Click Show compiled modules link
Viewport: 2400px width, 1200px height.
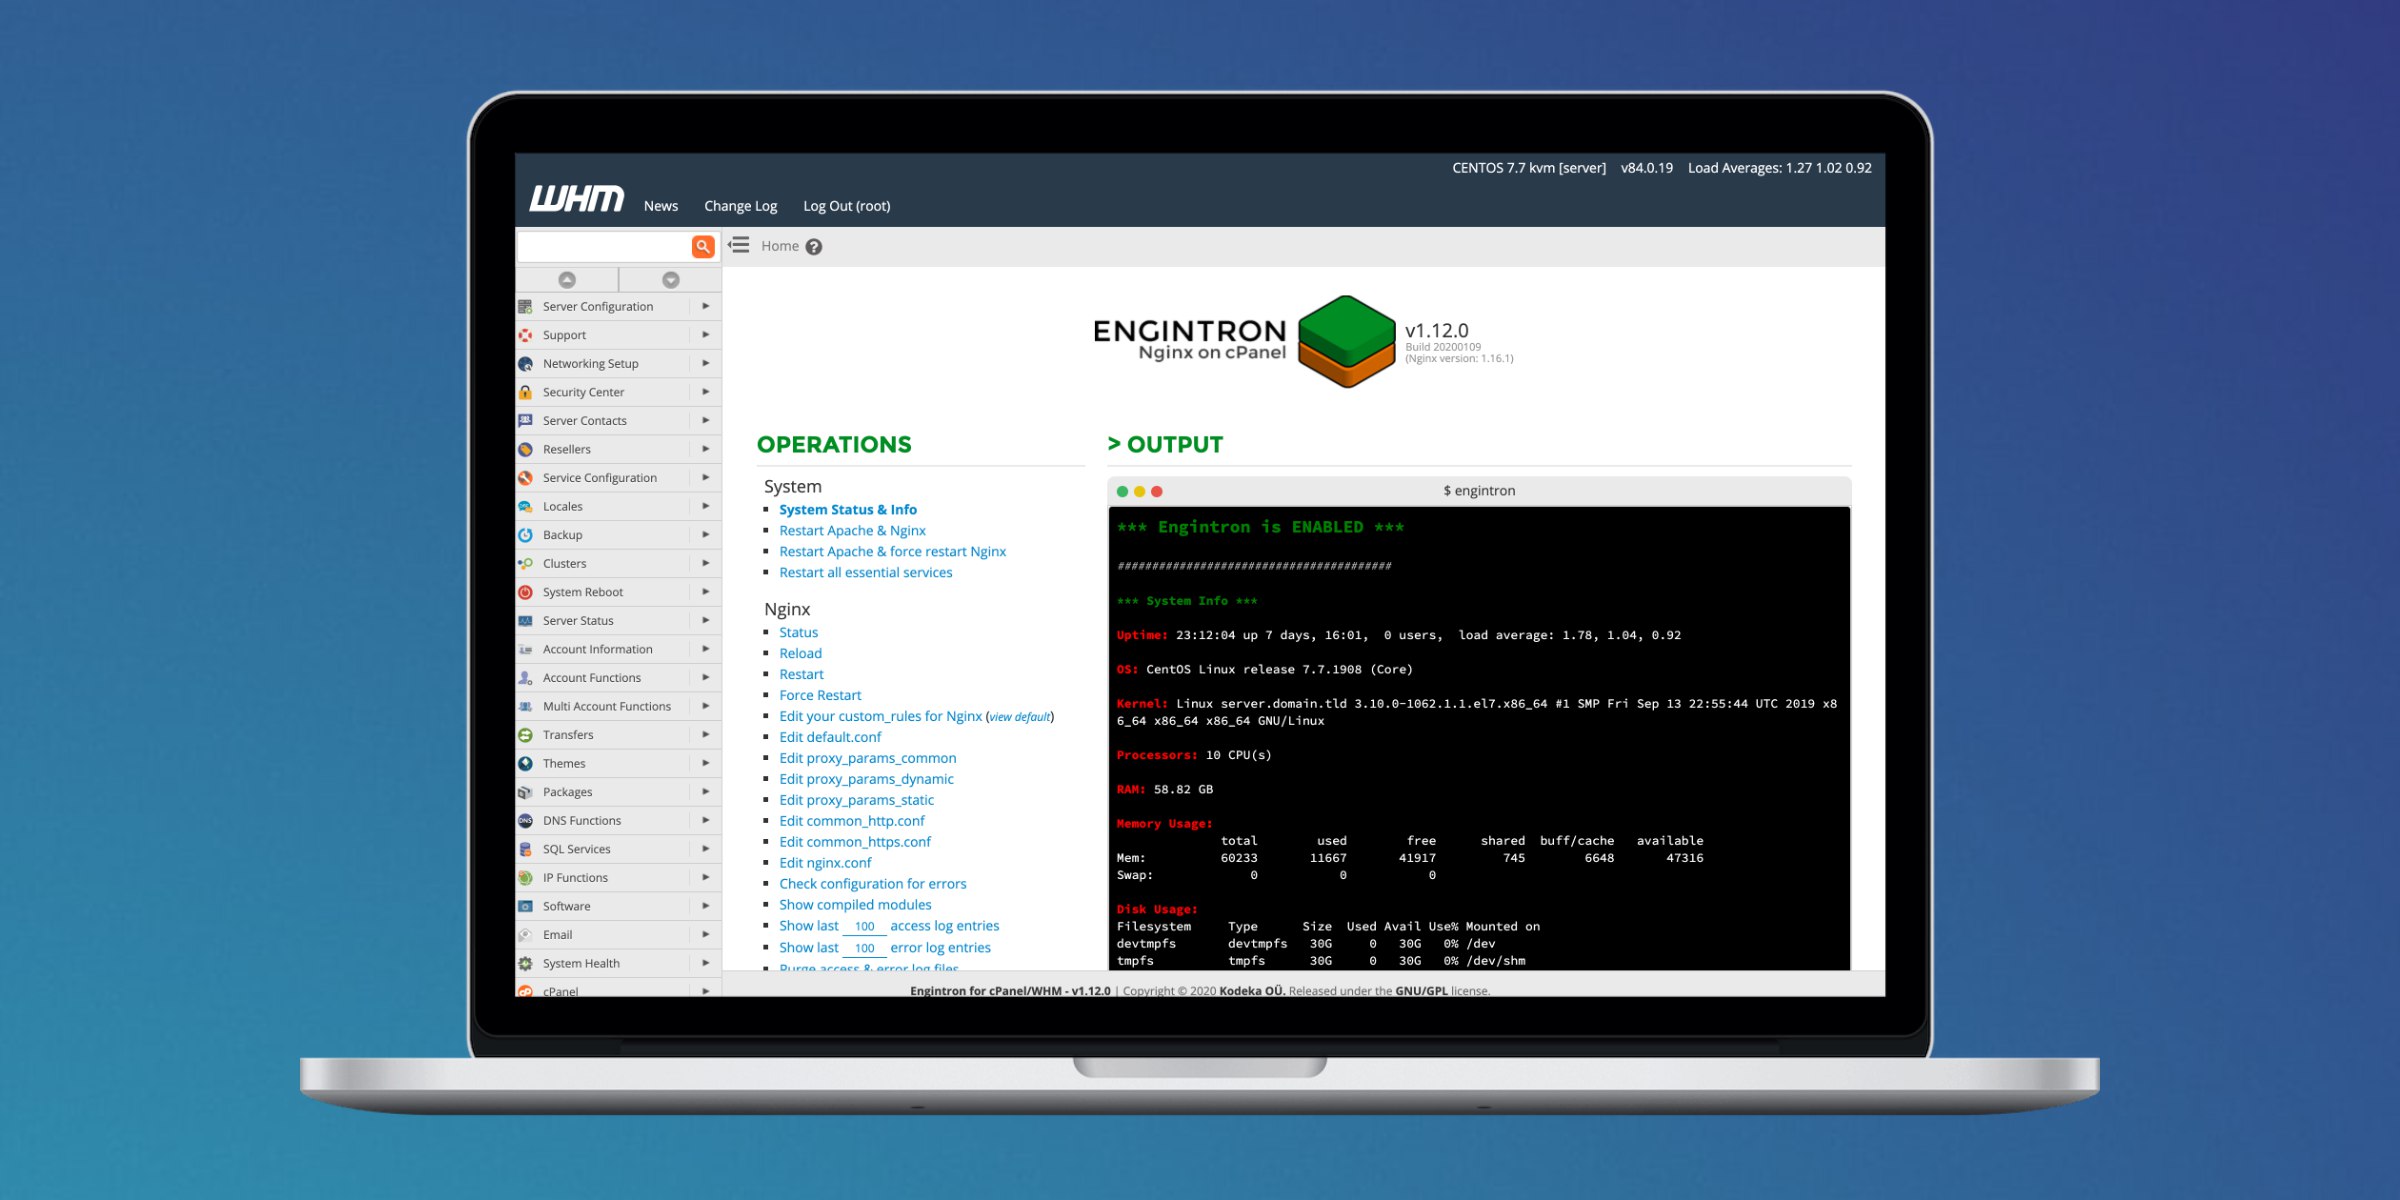[855, 905]
